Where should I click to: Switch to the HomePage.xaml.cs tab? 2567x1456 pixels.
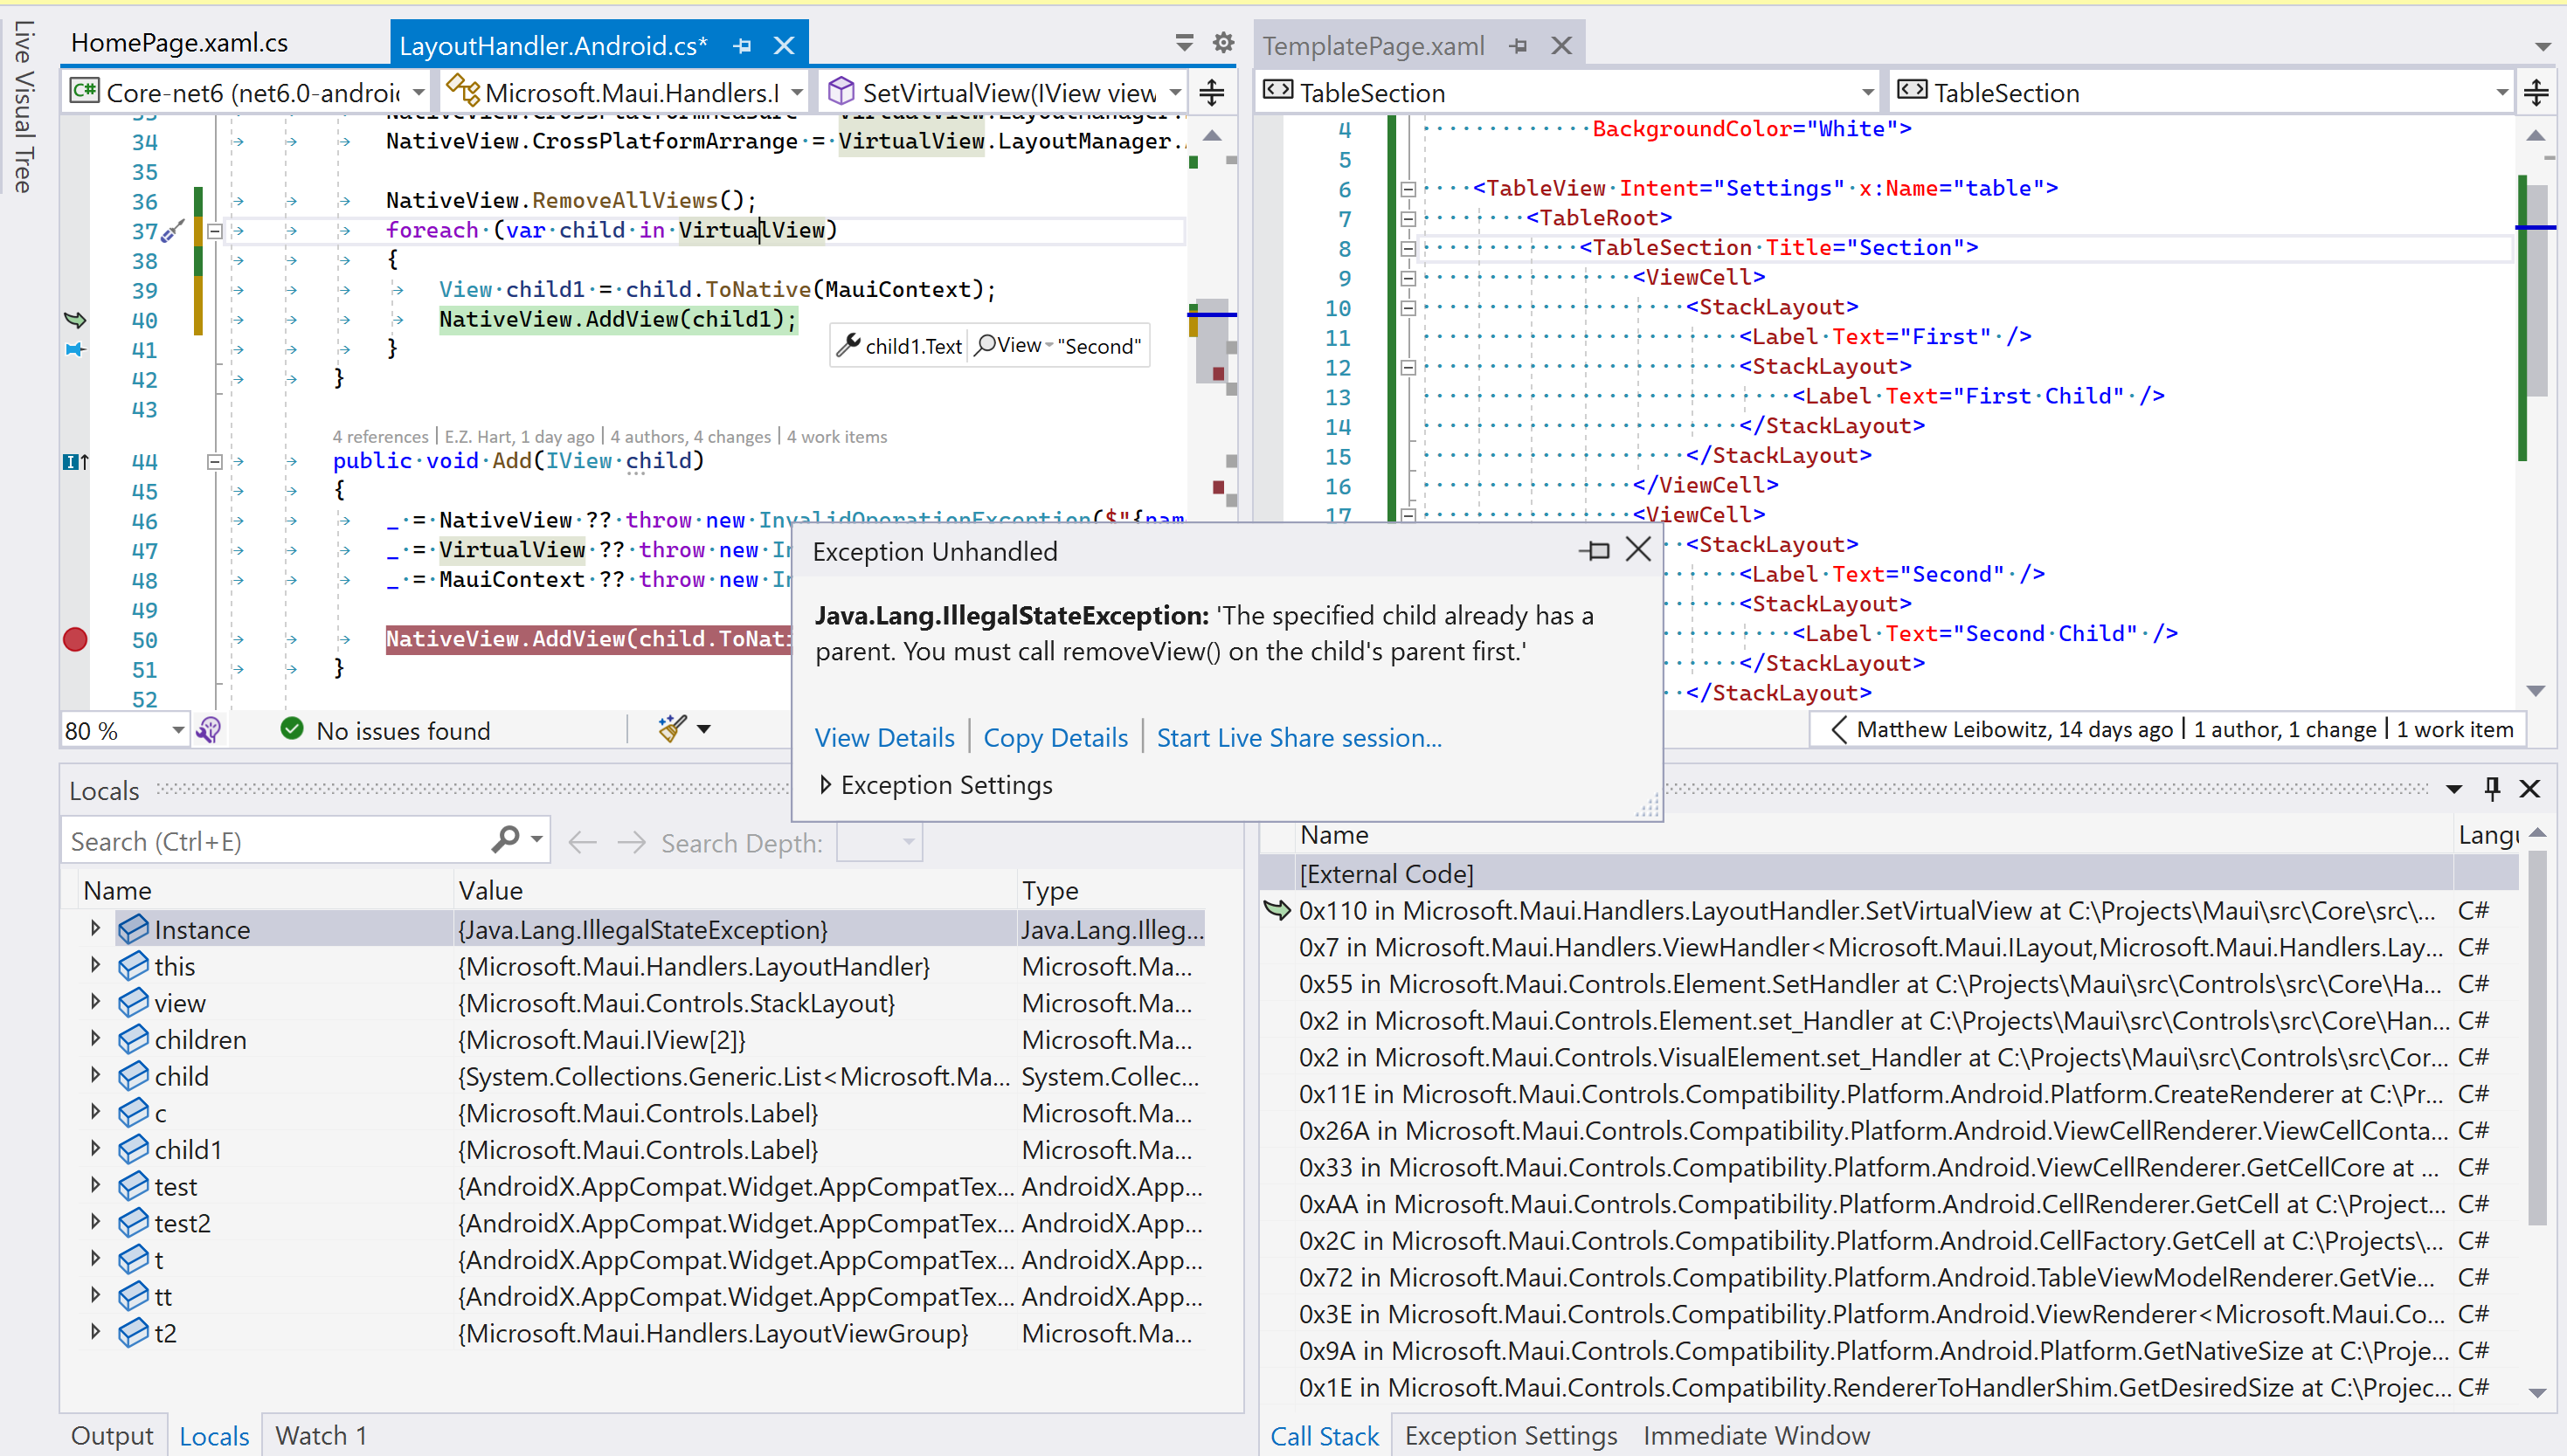click(179, 42)
